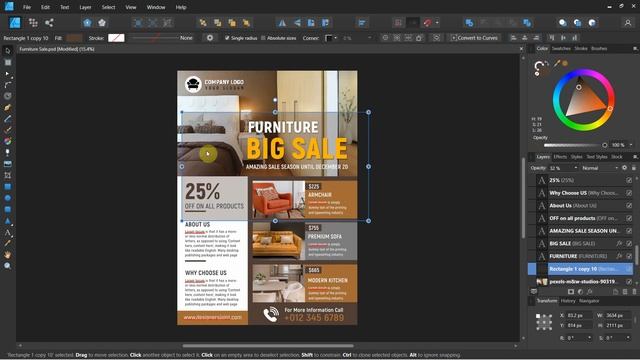This screenshot has height=360, width=640.
Task: Select the Node tool arrow
Action: click(x=7, y=74)
